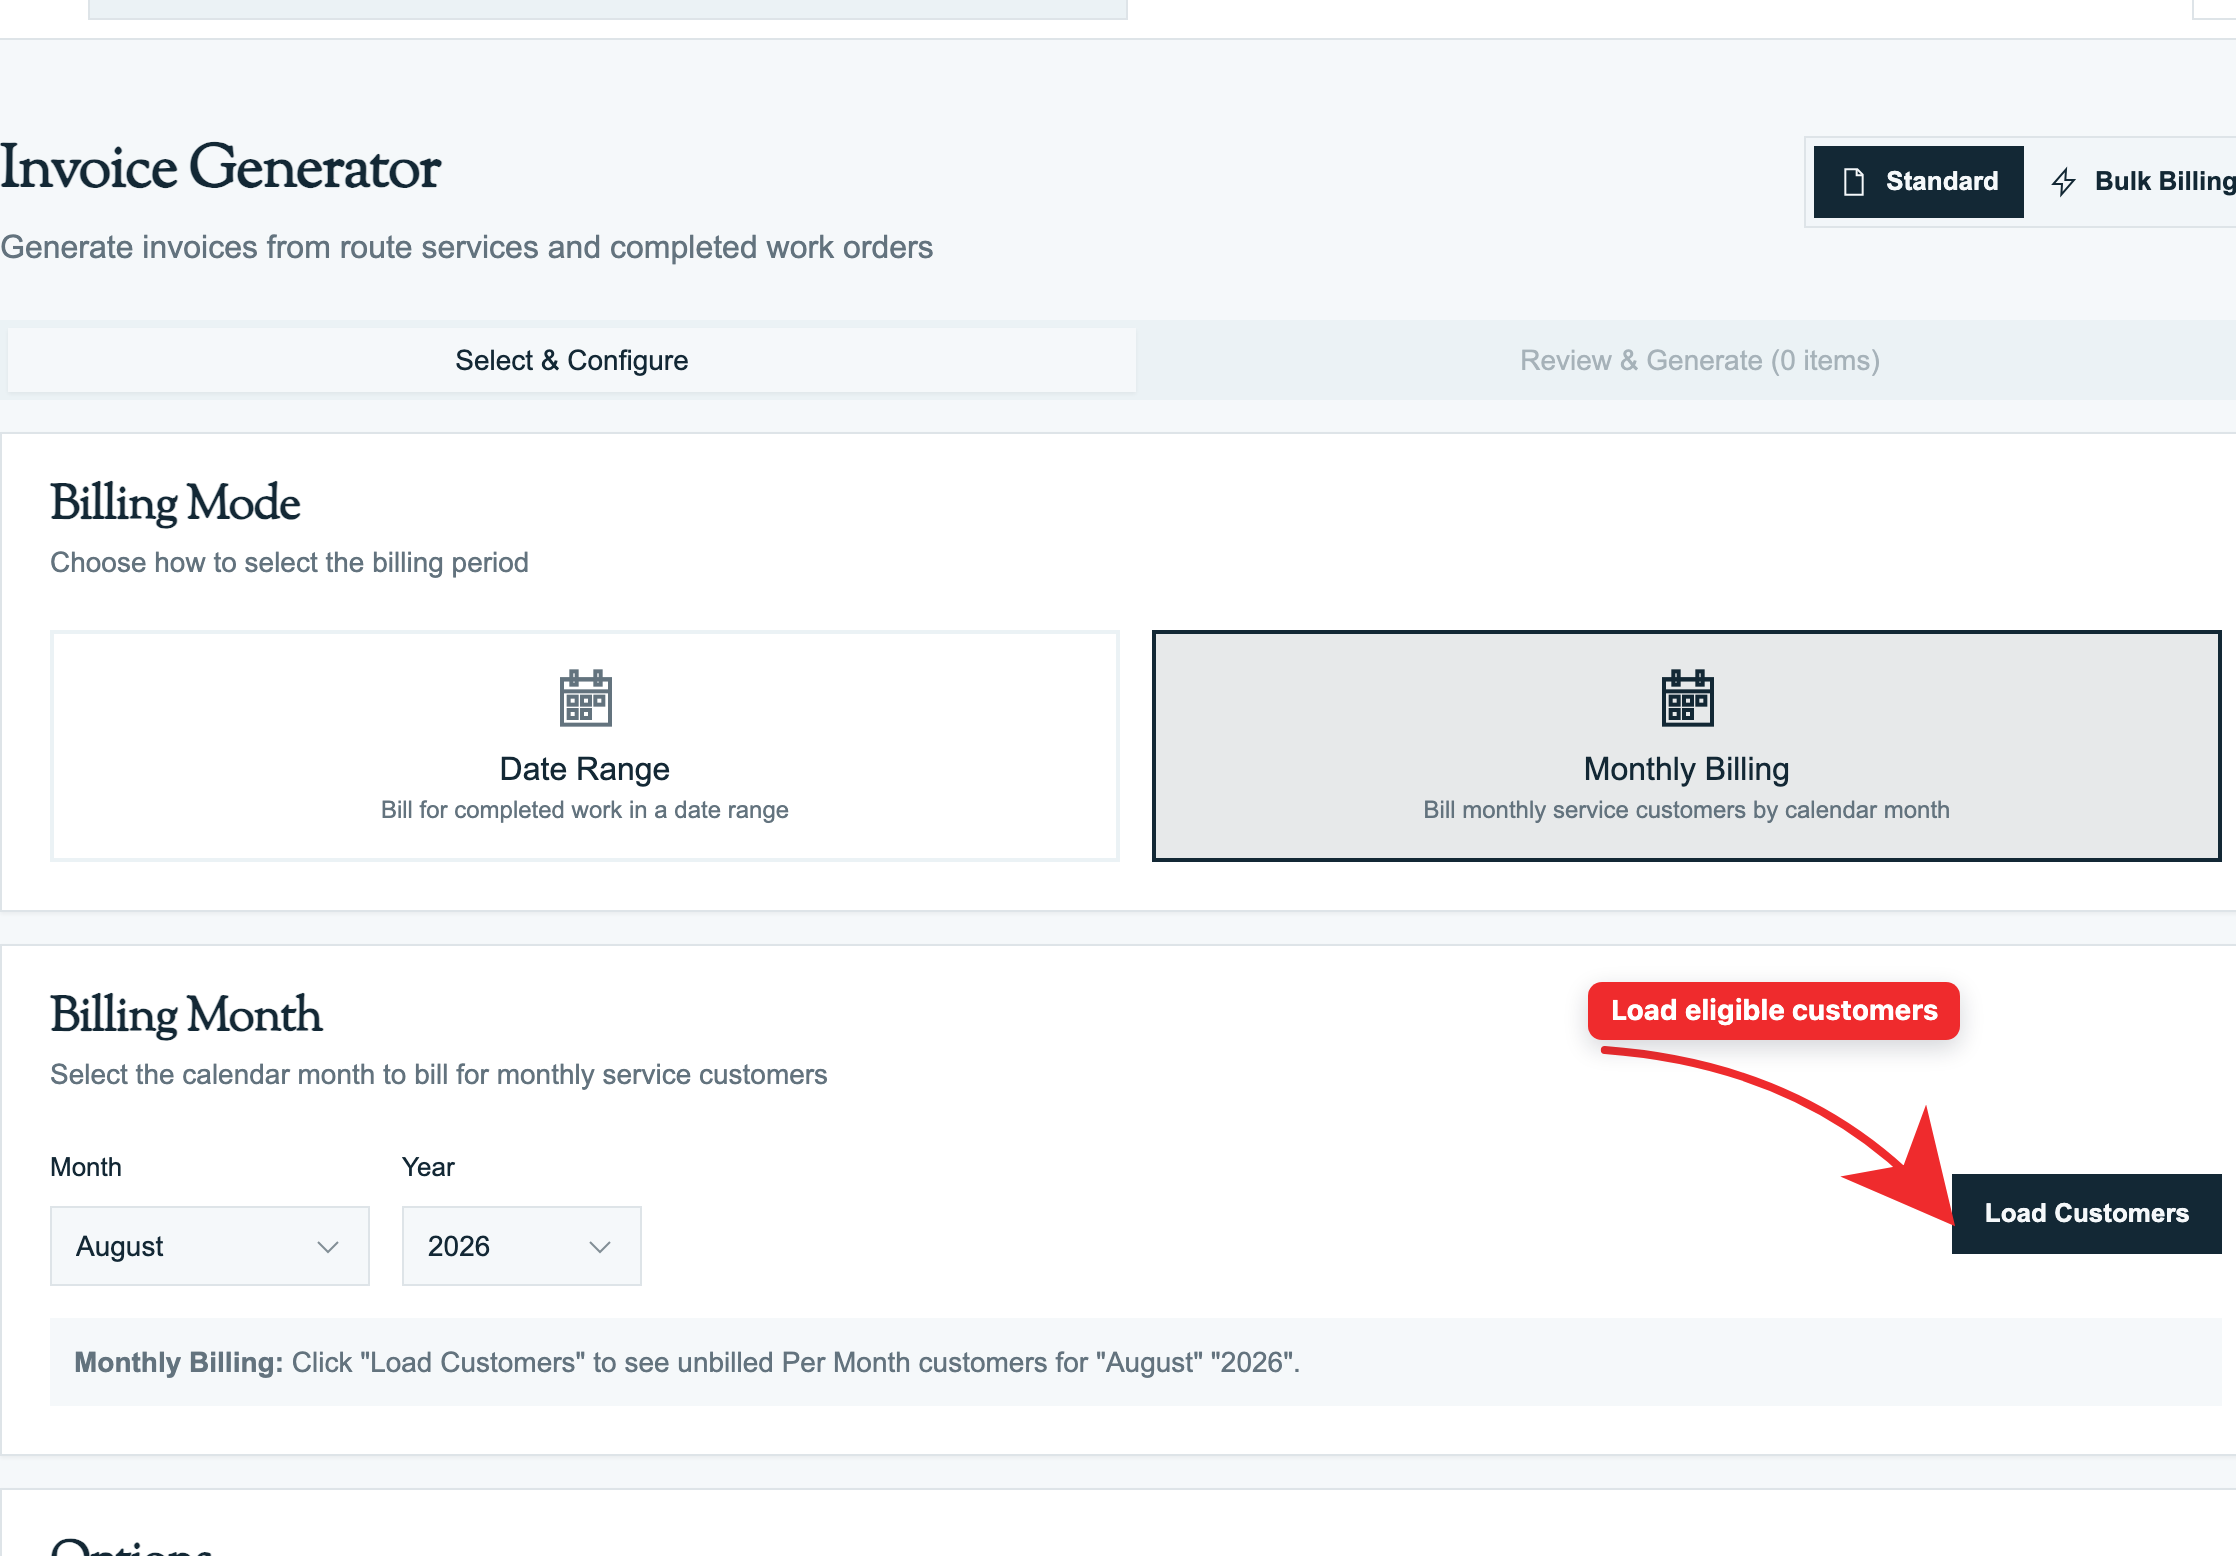Click the chevron arrow in the Month selector
Screen dimensions: 2236x1556
328,1247
